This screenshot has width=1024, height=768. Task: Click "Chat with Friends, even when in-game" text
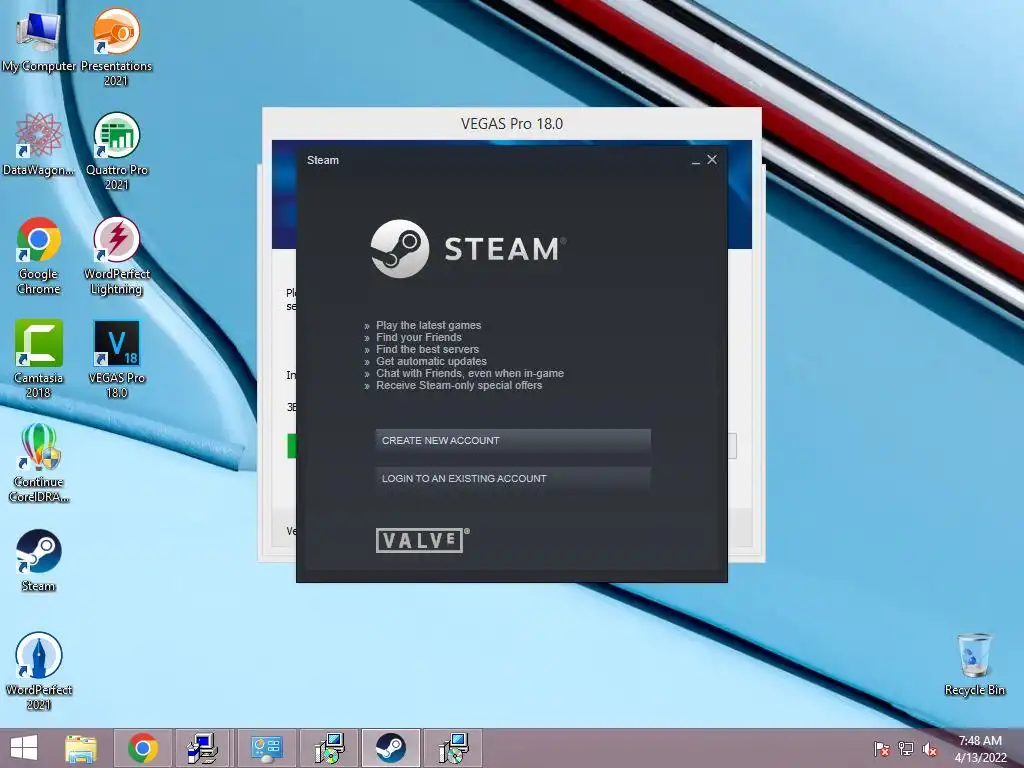pos(470,374)
